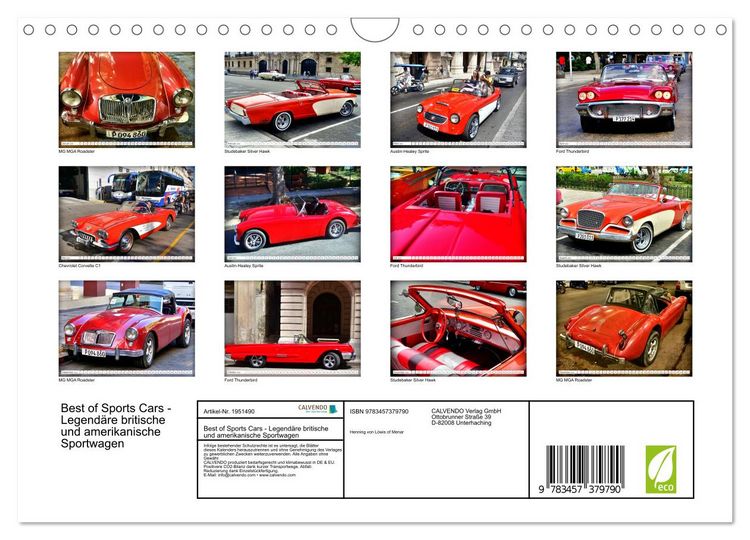Open the Chevrolet Corvette C1 photo
Viewport: 750px width, 540px height.
pyautogui.click(x=127, y=214)
